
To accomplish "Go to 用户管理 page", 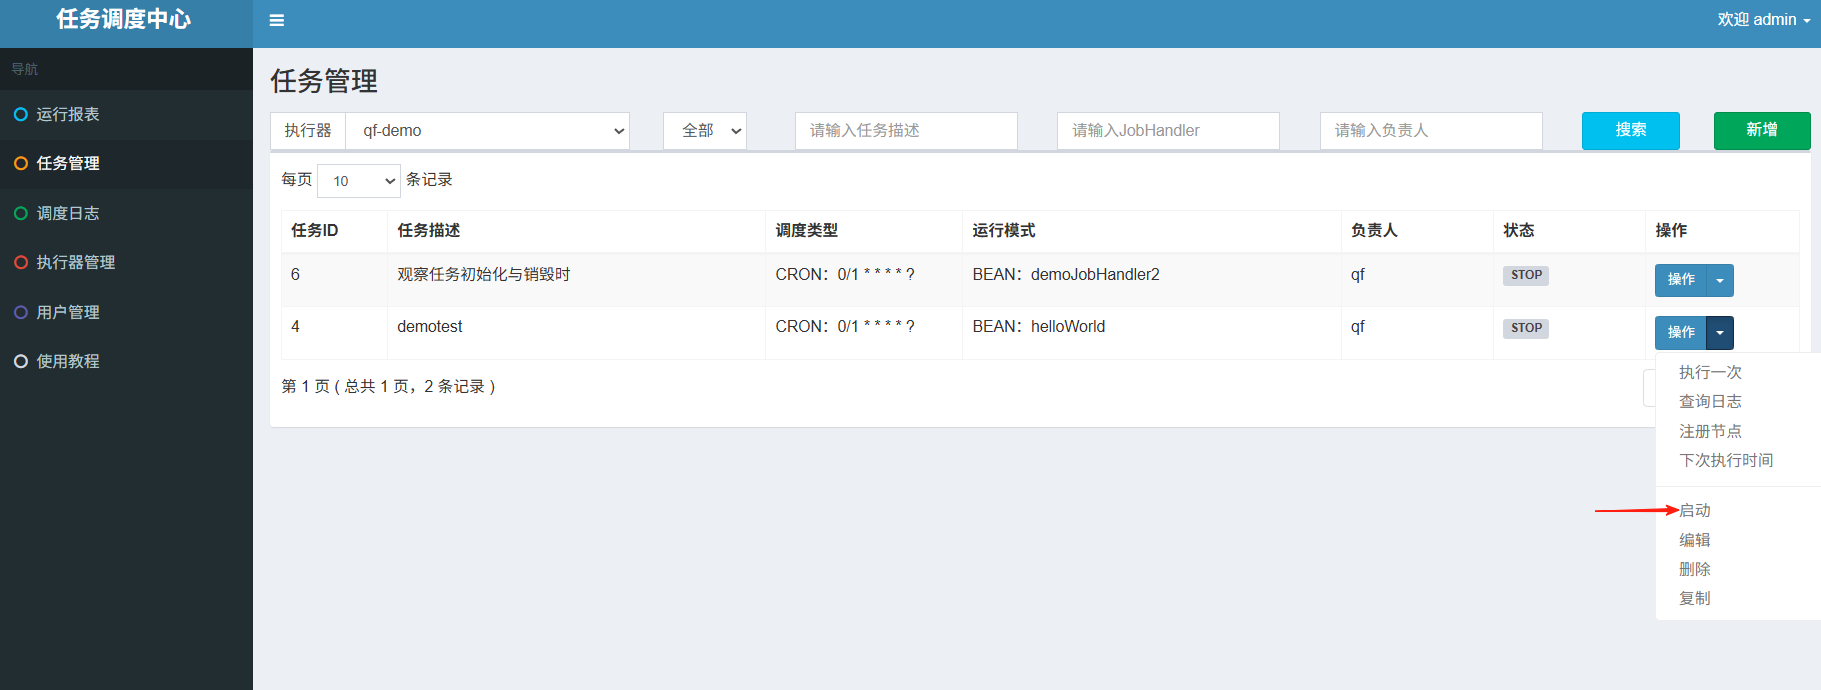I will [x=126, y=312].
